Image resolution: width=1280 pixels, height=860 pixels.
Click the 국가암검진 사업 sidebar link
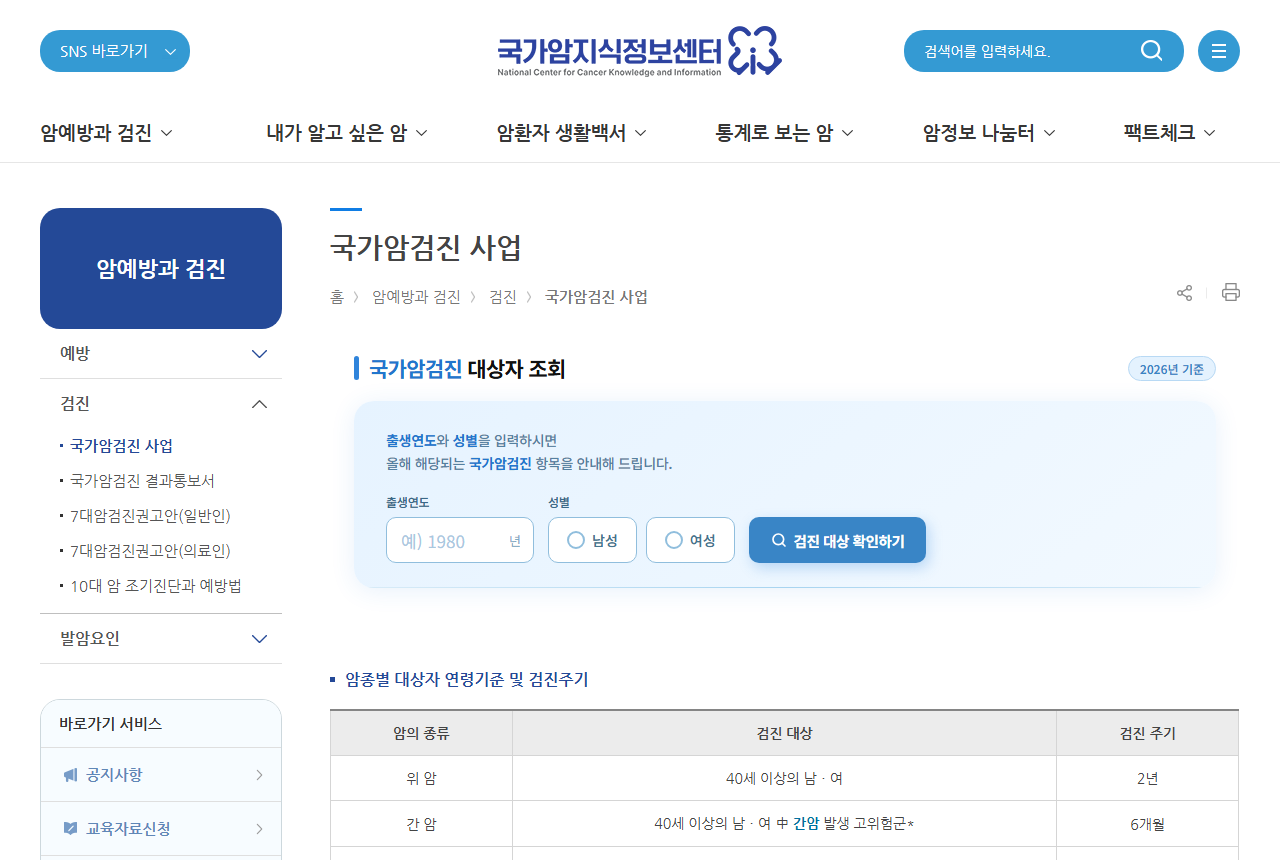click(121, 446)
